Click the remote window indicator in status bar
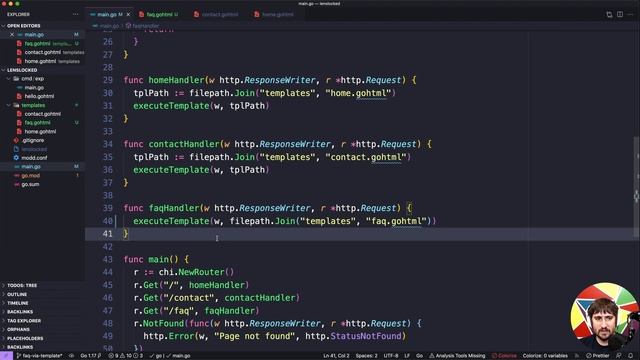This screenshot has height=360, width=640. [x=6, y=356]
